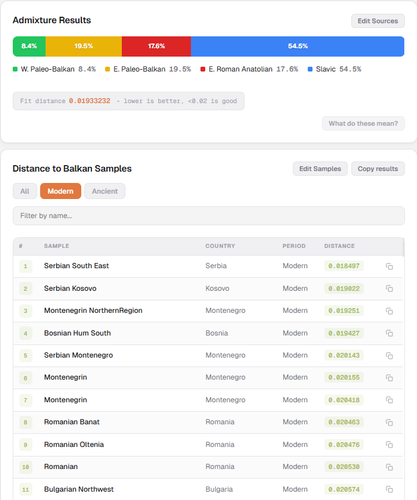Click the distance value 0.019022
The image size is (417, 500).
[344, 289]
